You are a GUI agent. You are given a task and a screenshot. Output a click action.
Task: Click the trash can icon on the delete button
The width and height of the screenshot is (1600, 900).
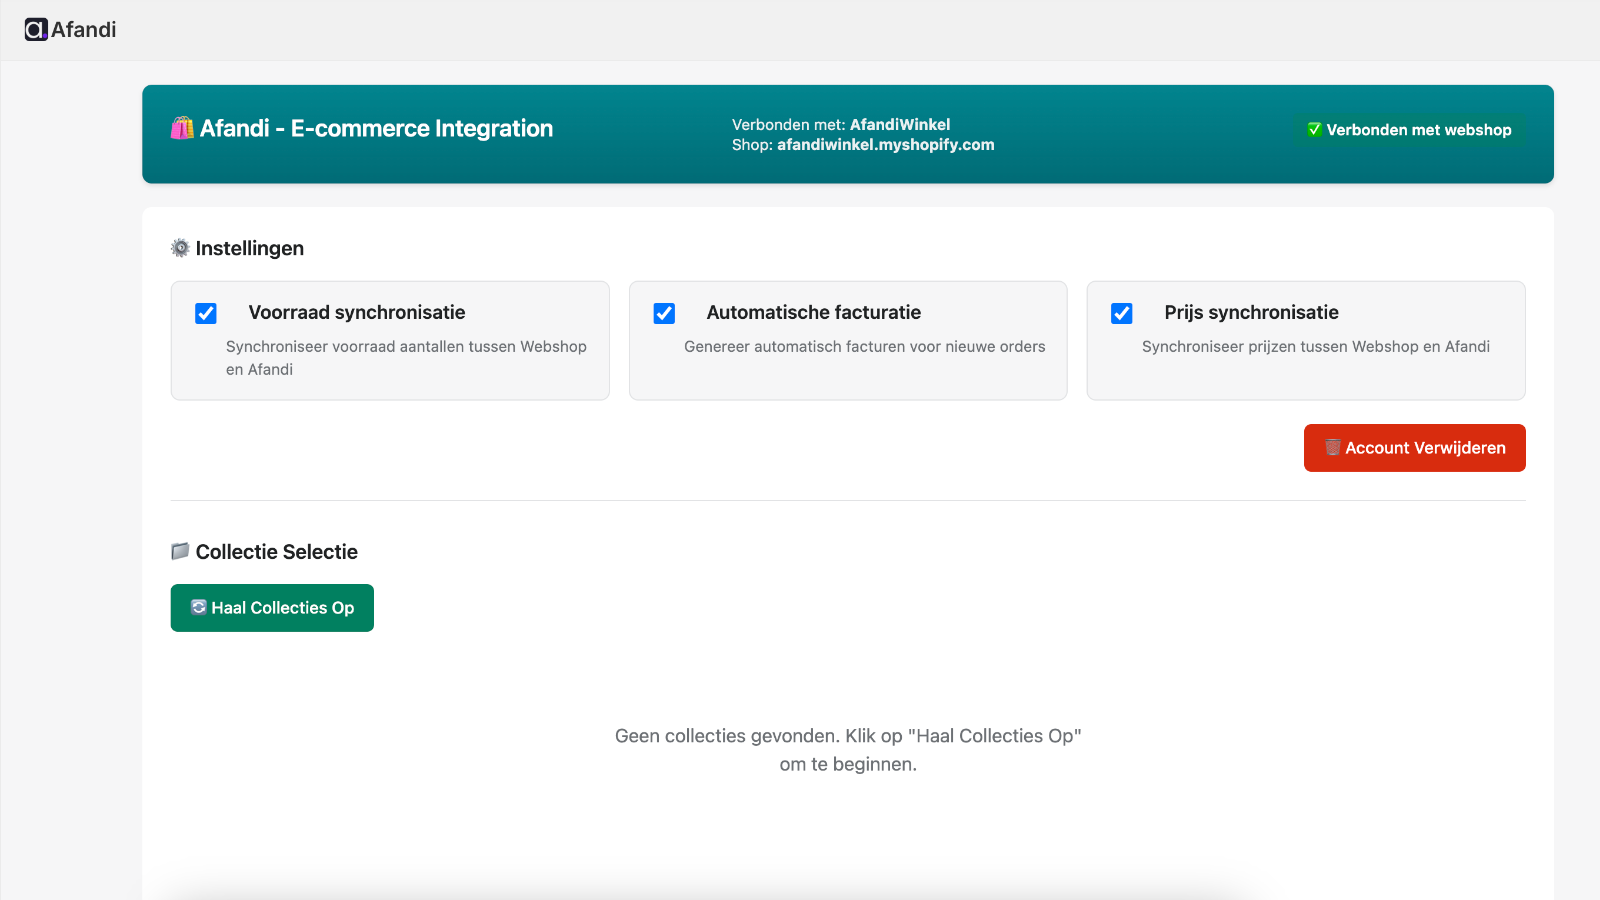coord(1332,448)
